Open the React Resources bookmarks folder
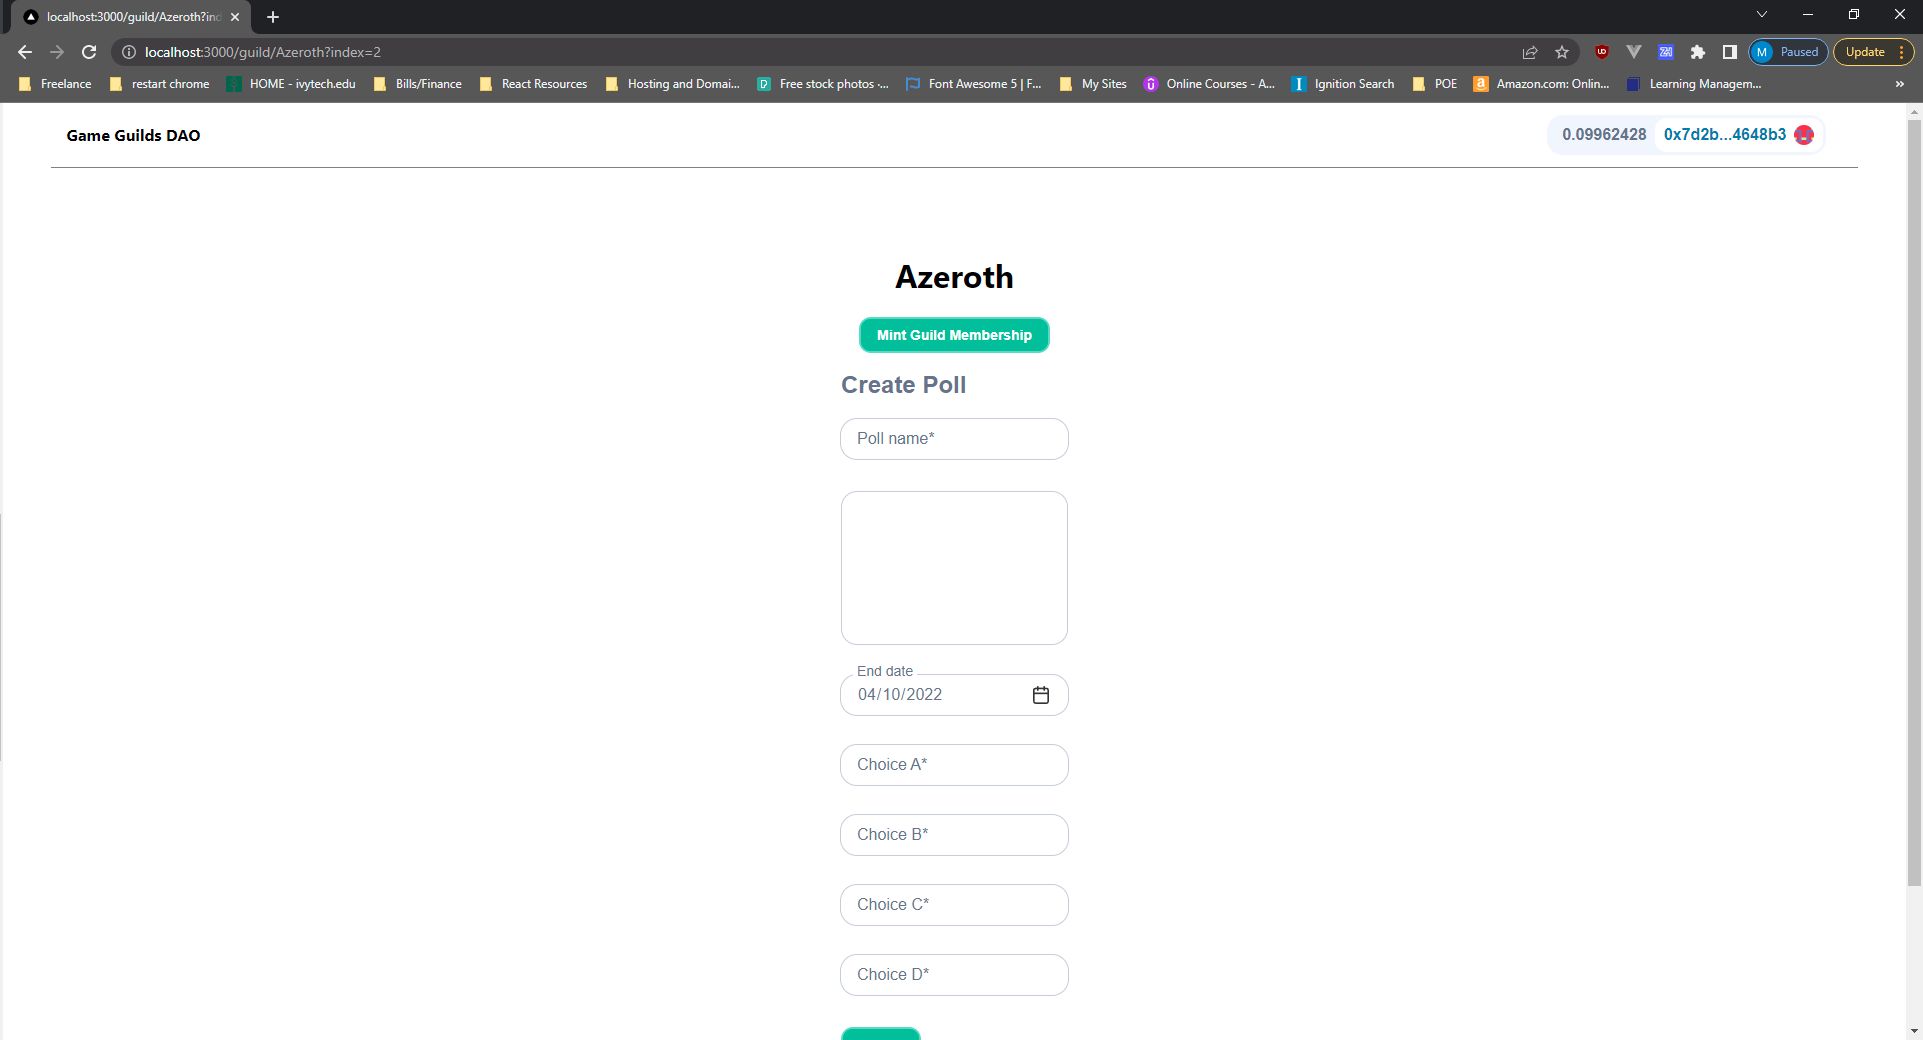The height and width of the screenshot is (1040, 1923). (533, 84)
